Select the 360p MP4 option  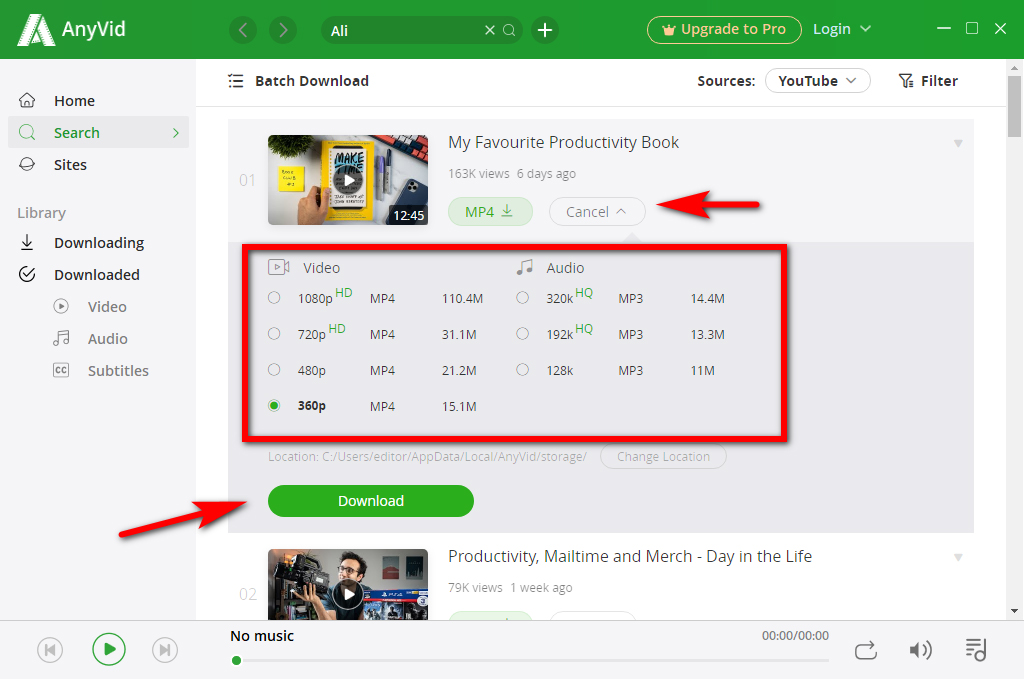(274, 405)
